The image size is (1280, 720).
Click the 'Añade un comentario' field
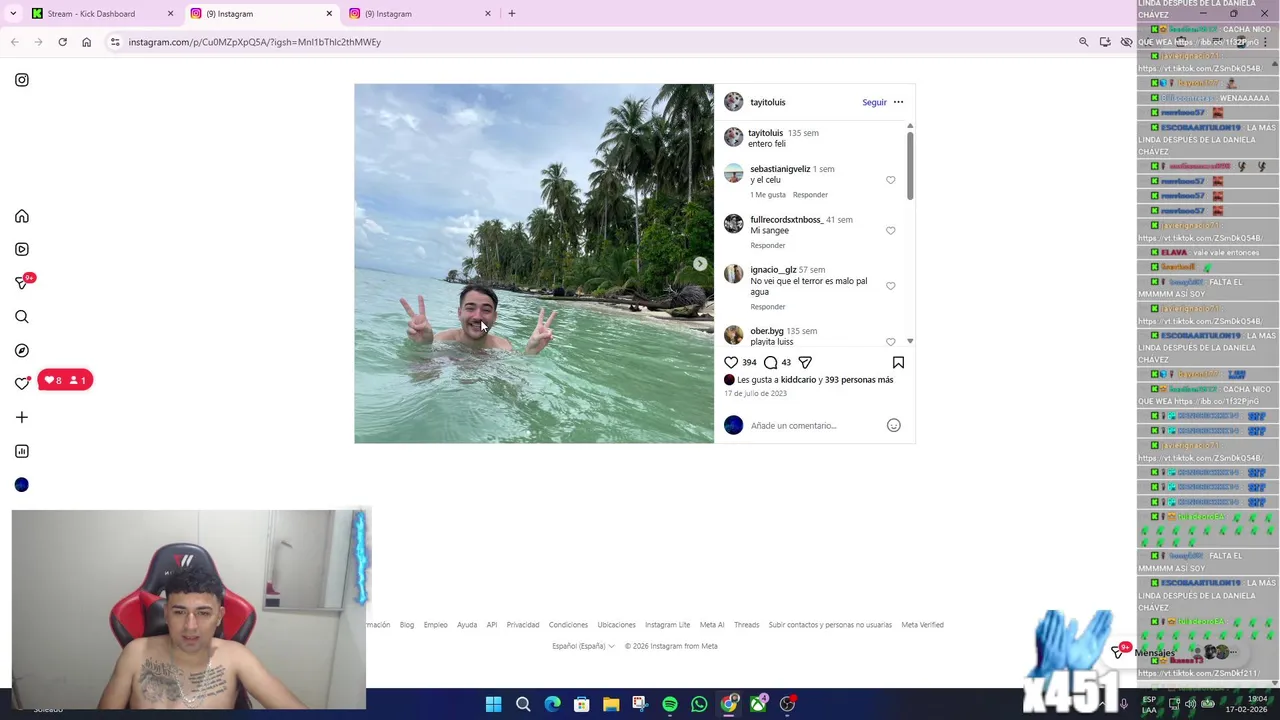(x=814, y=426)
